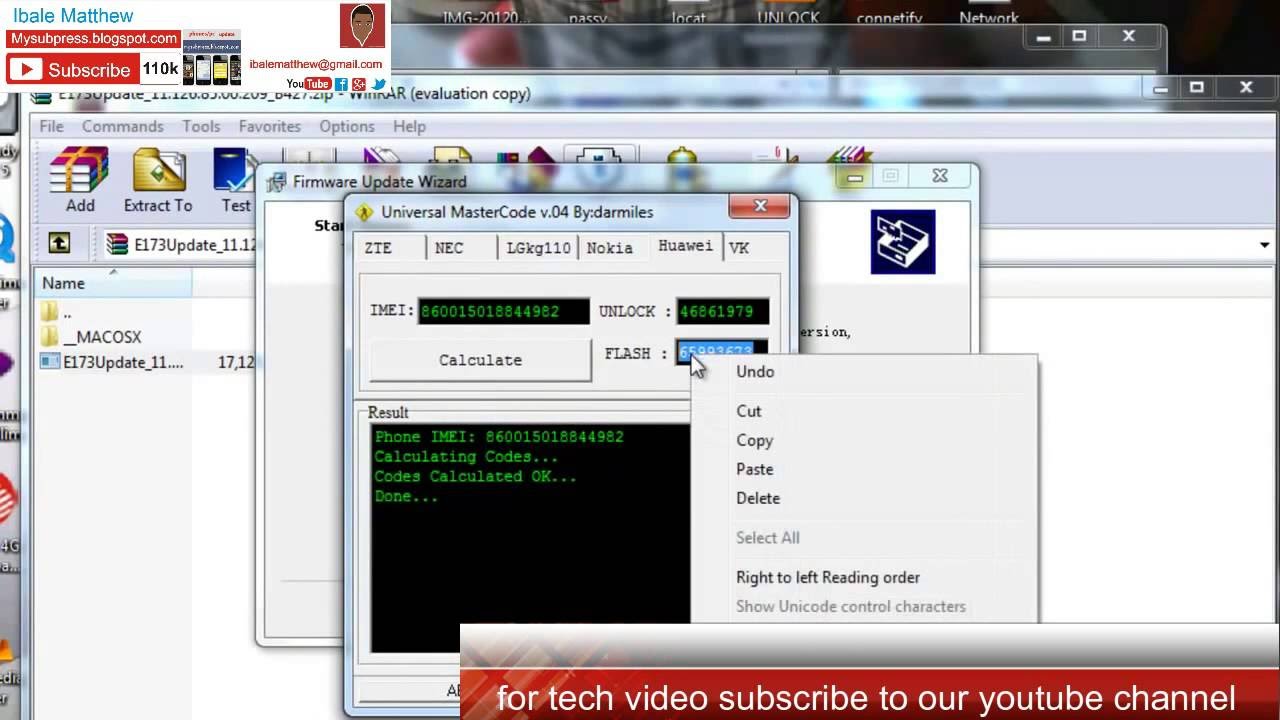
Task: Choose Delete from the context menu
Action: [758, 498]
